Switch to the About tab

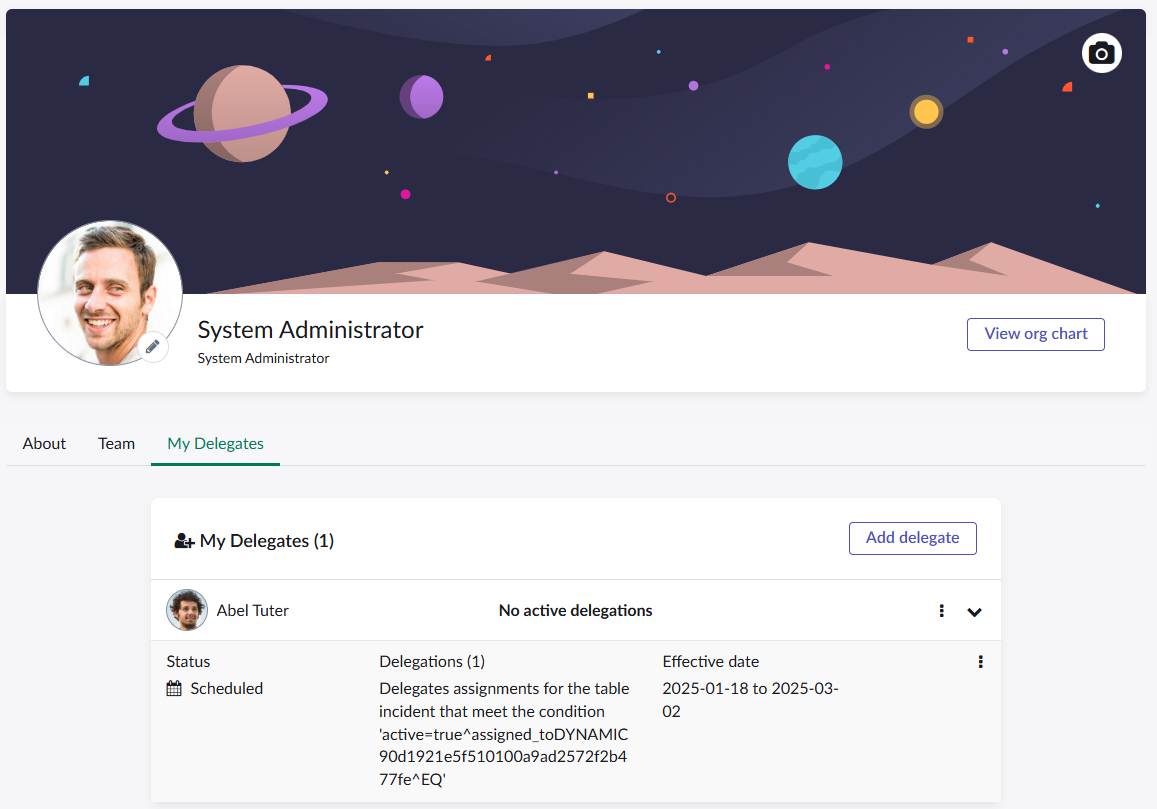click(x=44, y=443)
